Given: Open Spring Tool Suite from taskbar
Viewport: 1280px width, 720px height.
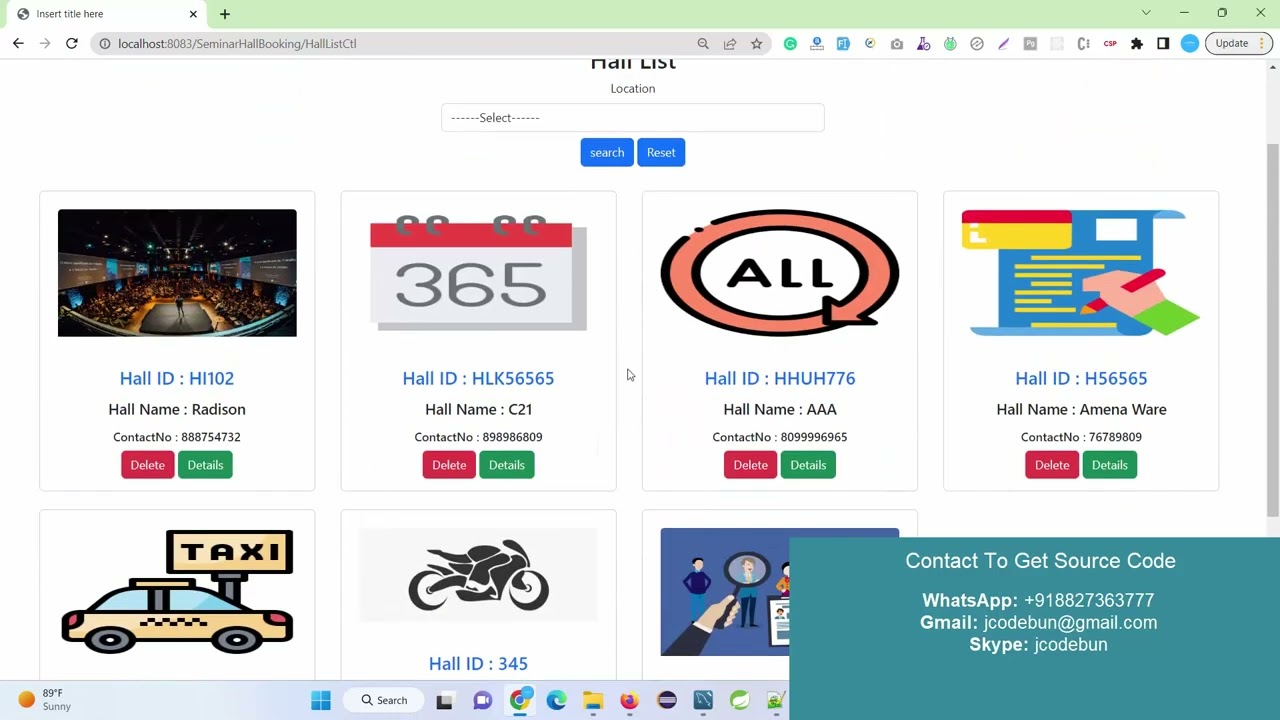Looking at the screenshot, I should [x=740, y=700].
